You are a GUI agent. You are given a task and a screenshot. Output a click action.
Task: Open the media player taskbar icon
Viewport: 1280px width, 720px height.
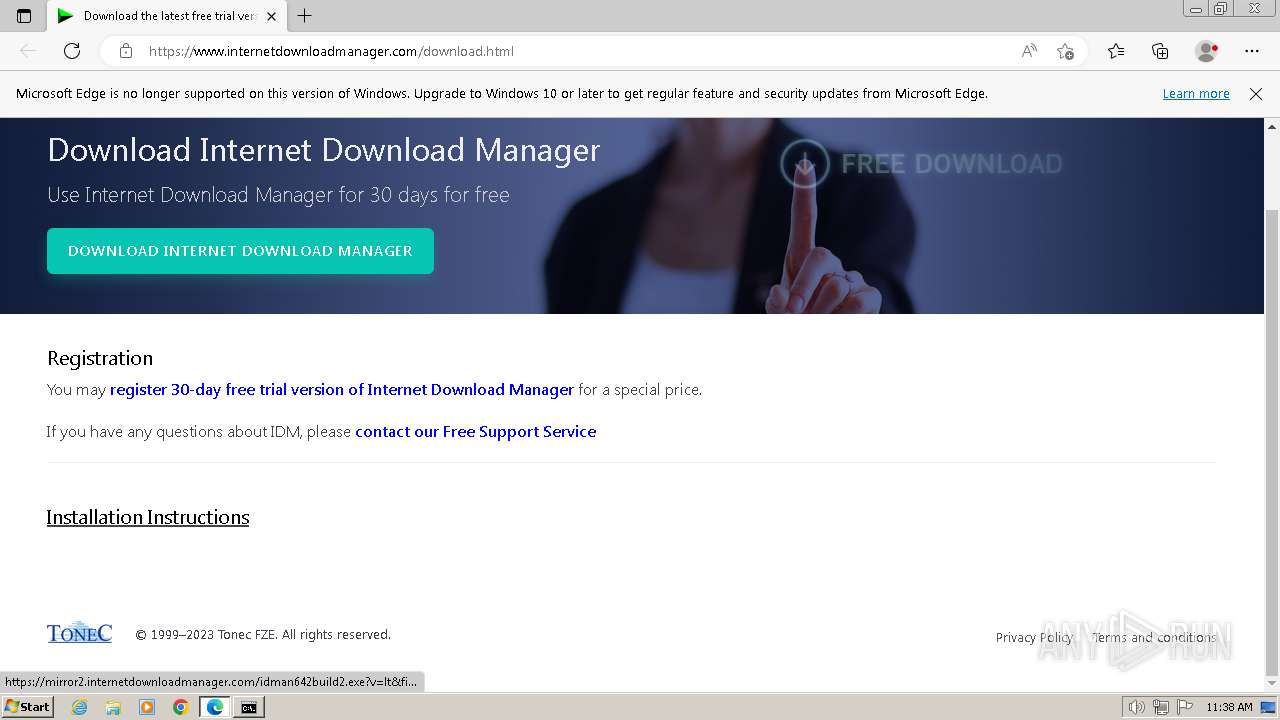tap(147, 707)
